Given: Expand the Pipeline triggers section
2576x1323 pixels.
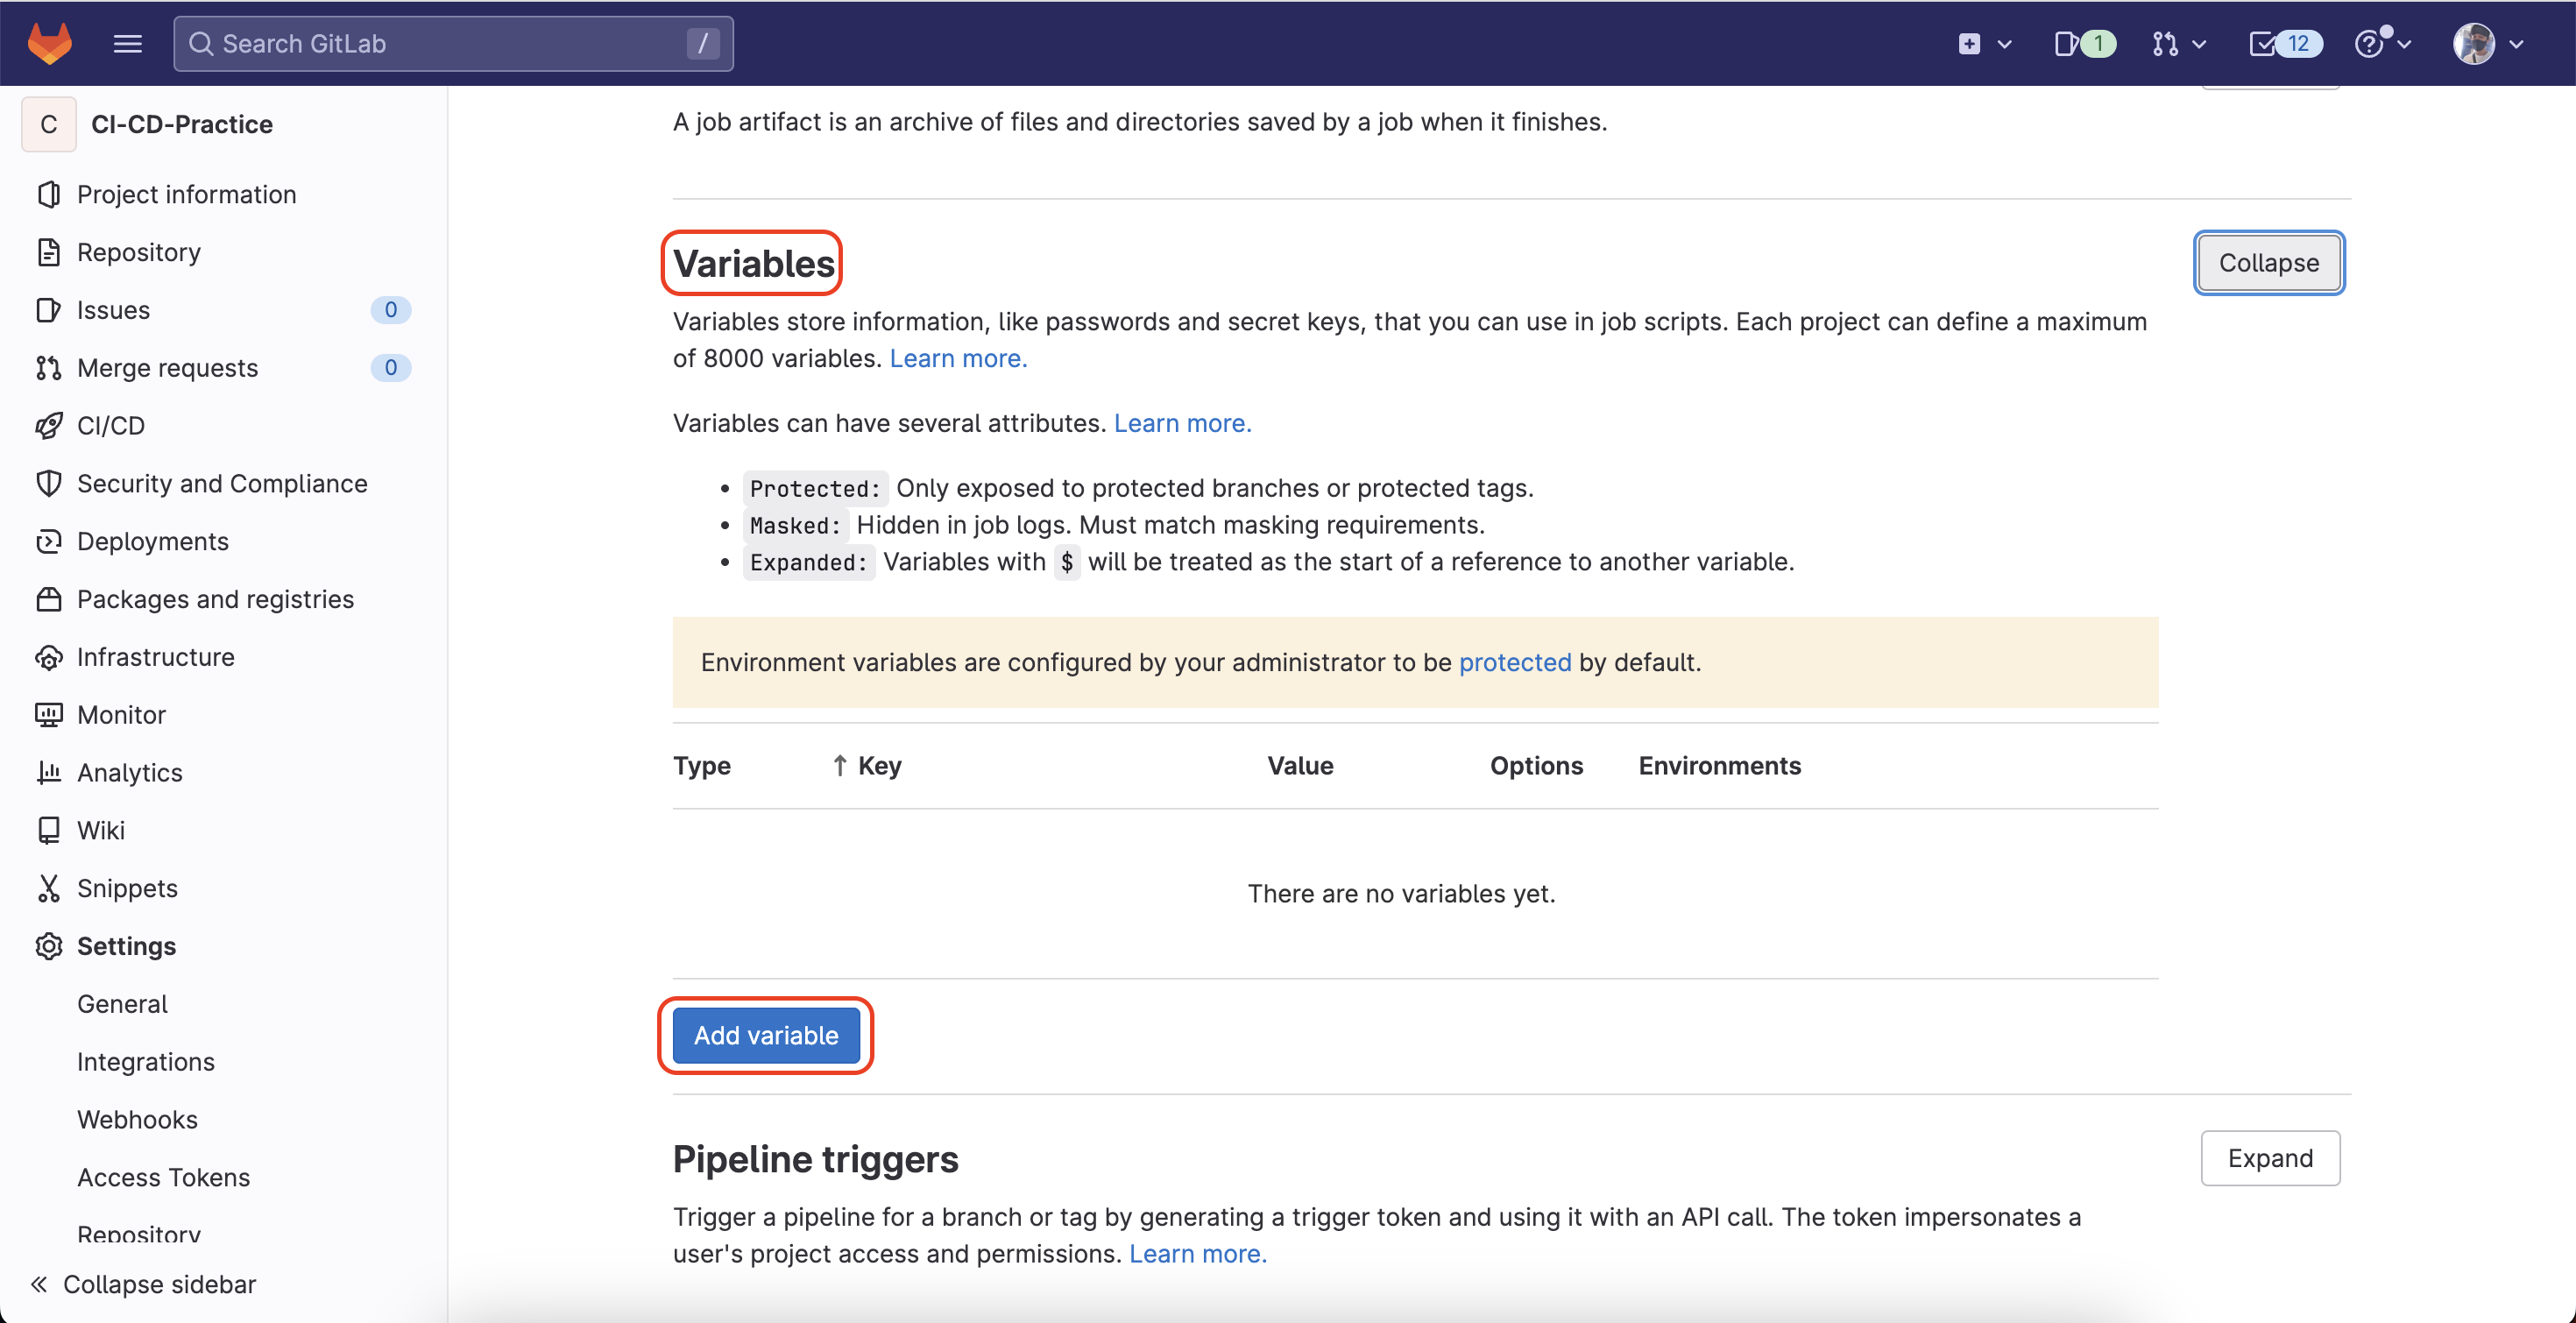Looking at the screenshot, I should [x=2269, y=1158].
